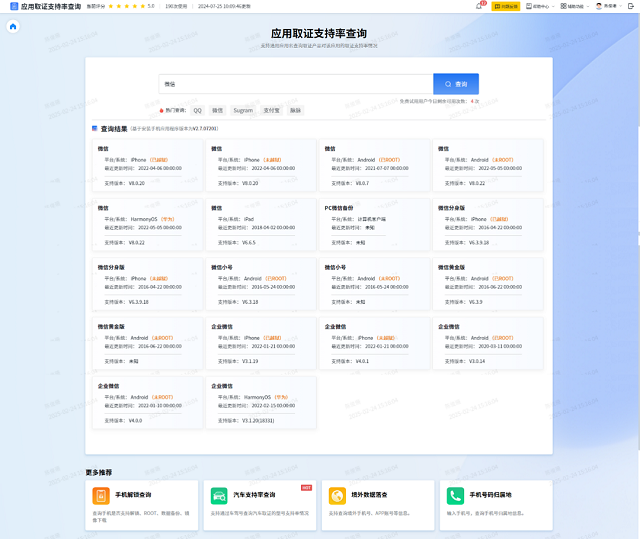Click the app search input field
Viewport: 640px width, 539px height.
coord(296,84)
